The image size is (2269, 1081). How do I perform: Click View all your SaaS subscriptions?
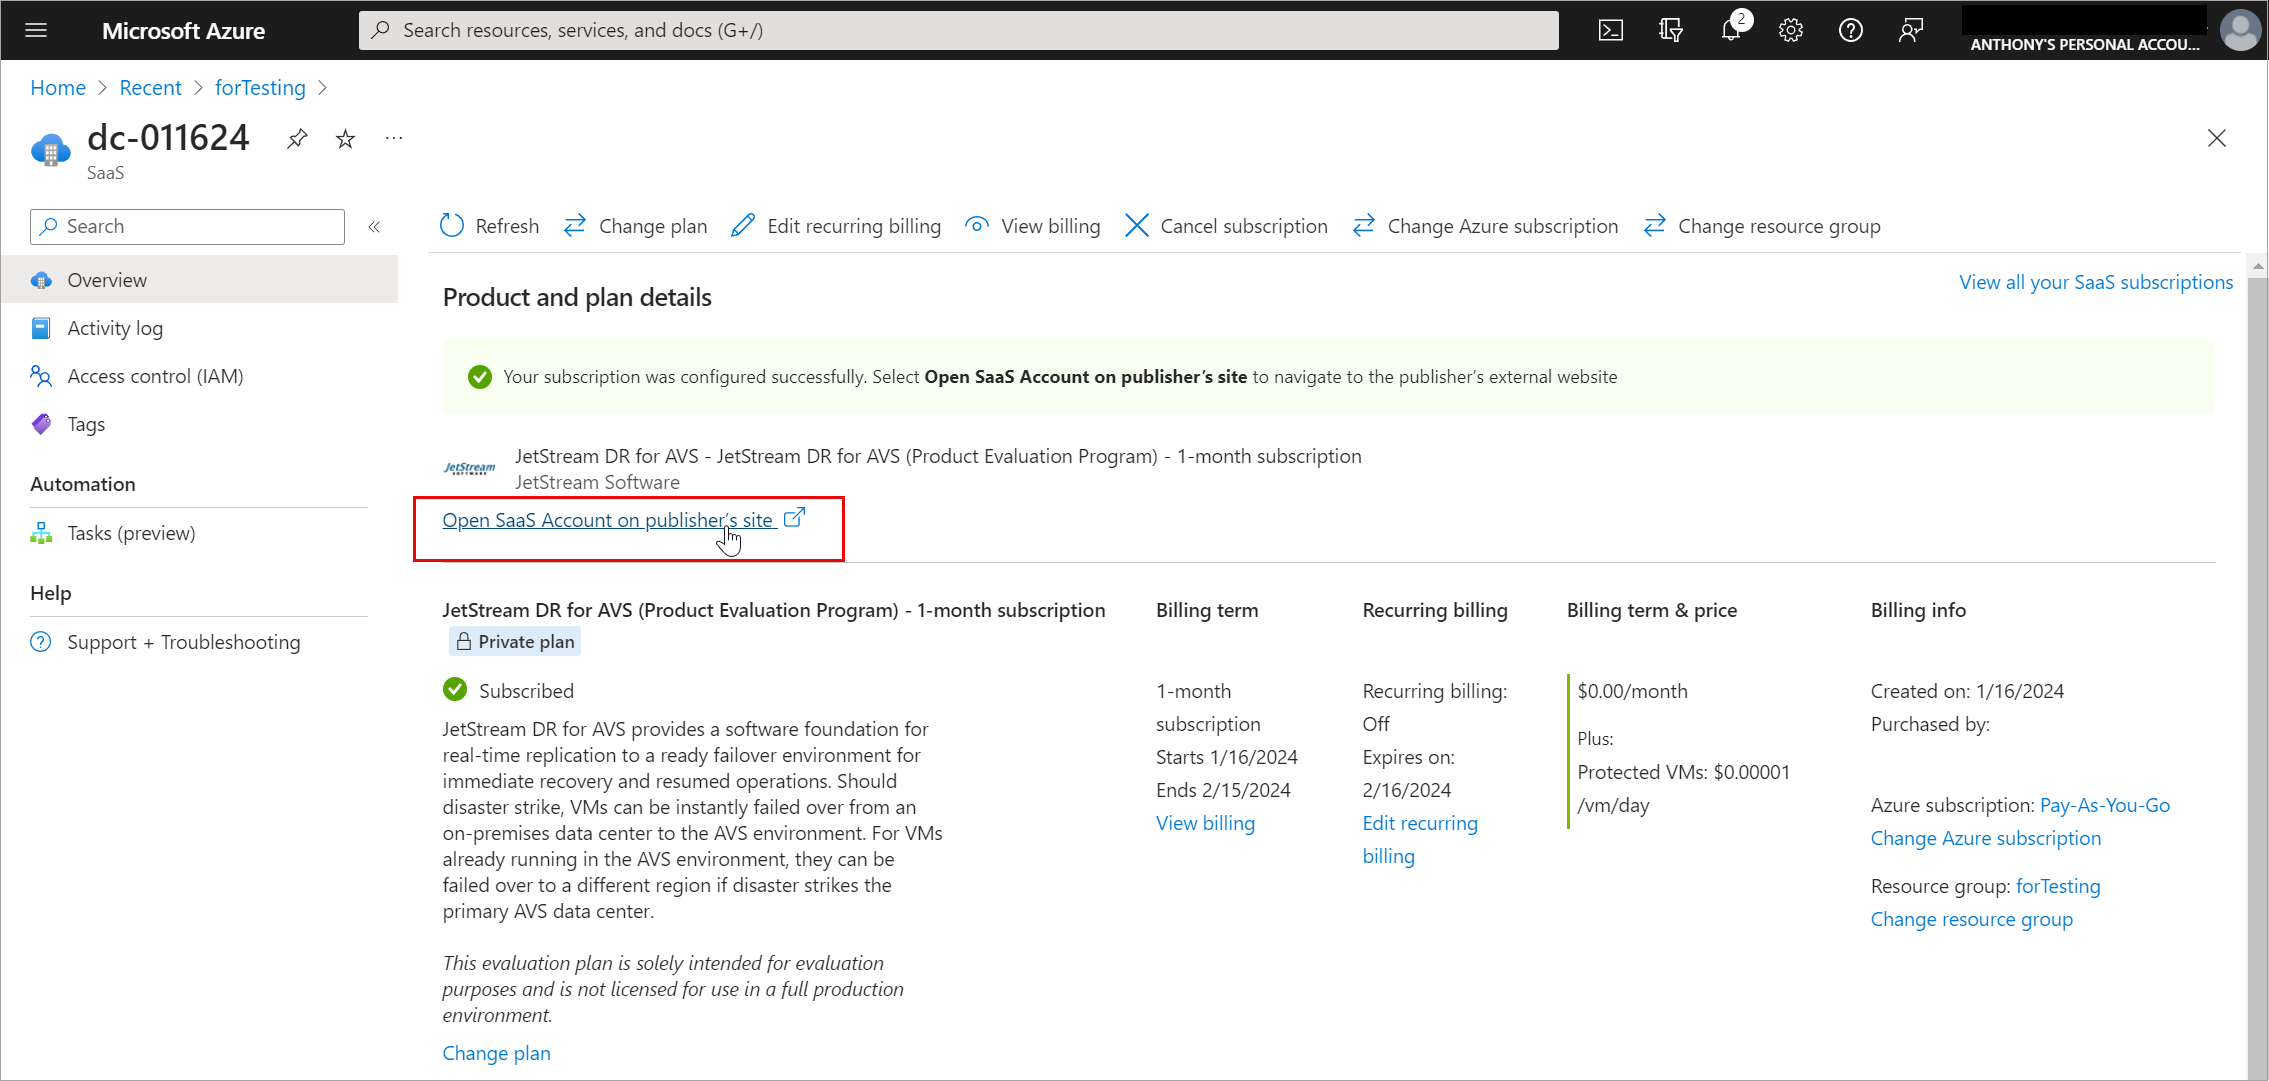pos(2095,282)
